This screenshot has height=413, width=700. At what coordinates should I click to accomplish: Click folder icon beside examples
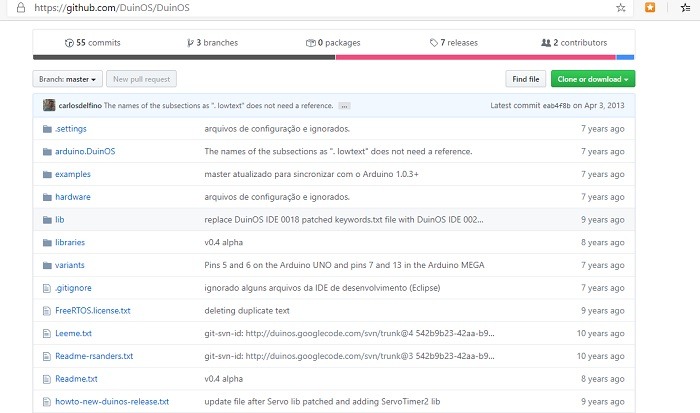click(x=47, y=175)
